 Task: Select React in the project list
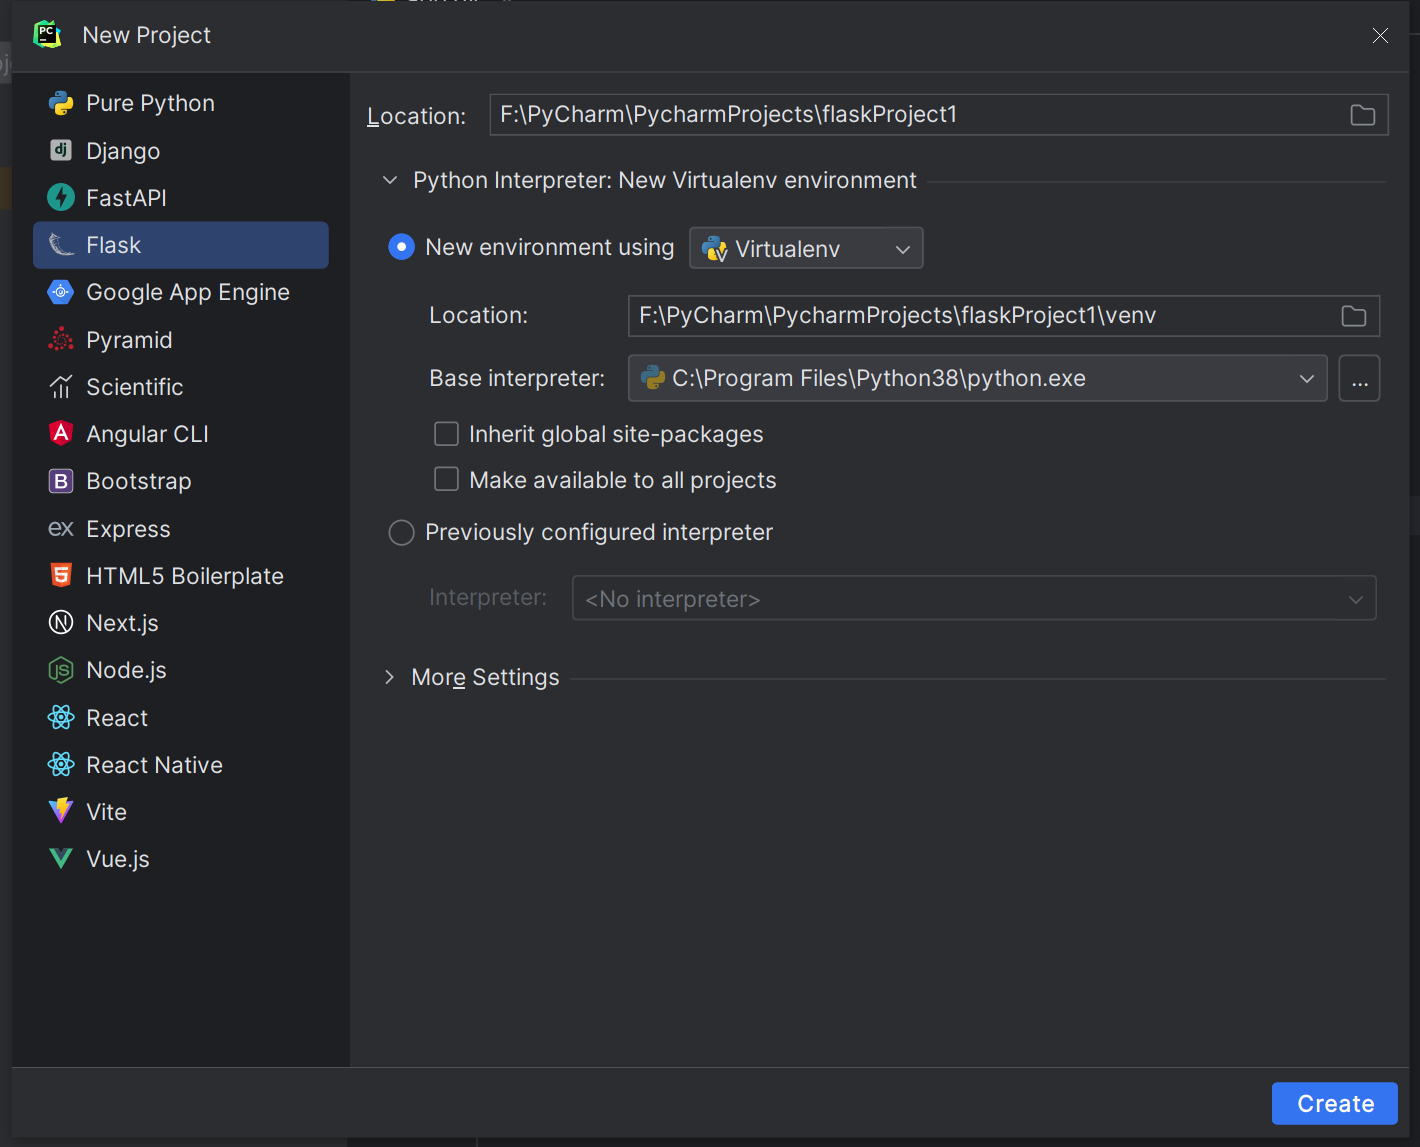(181, 717)
